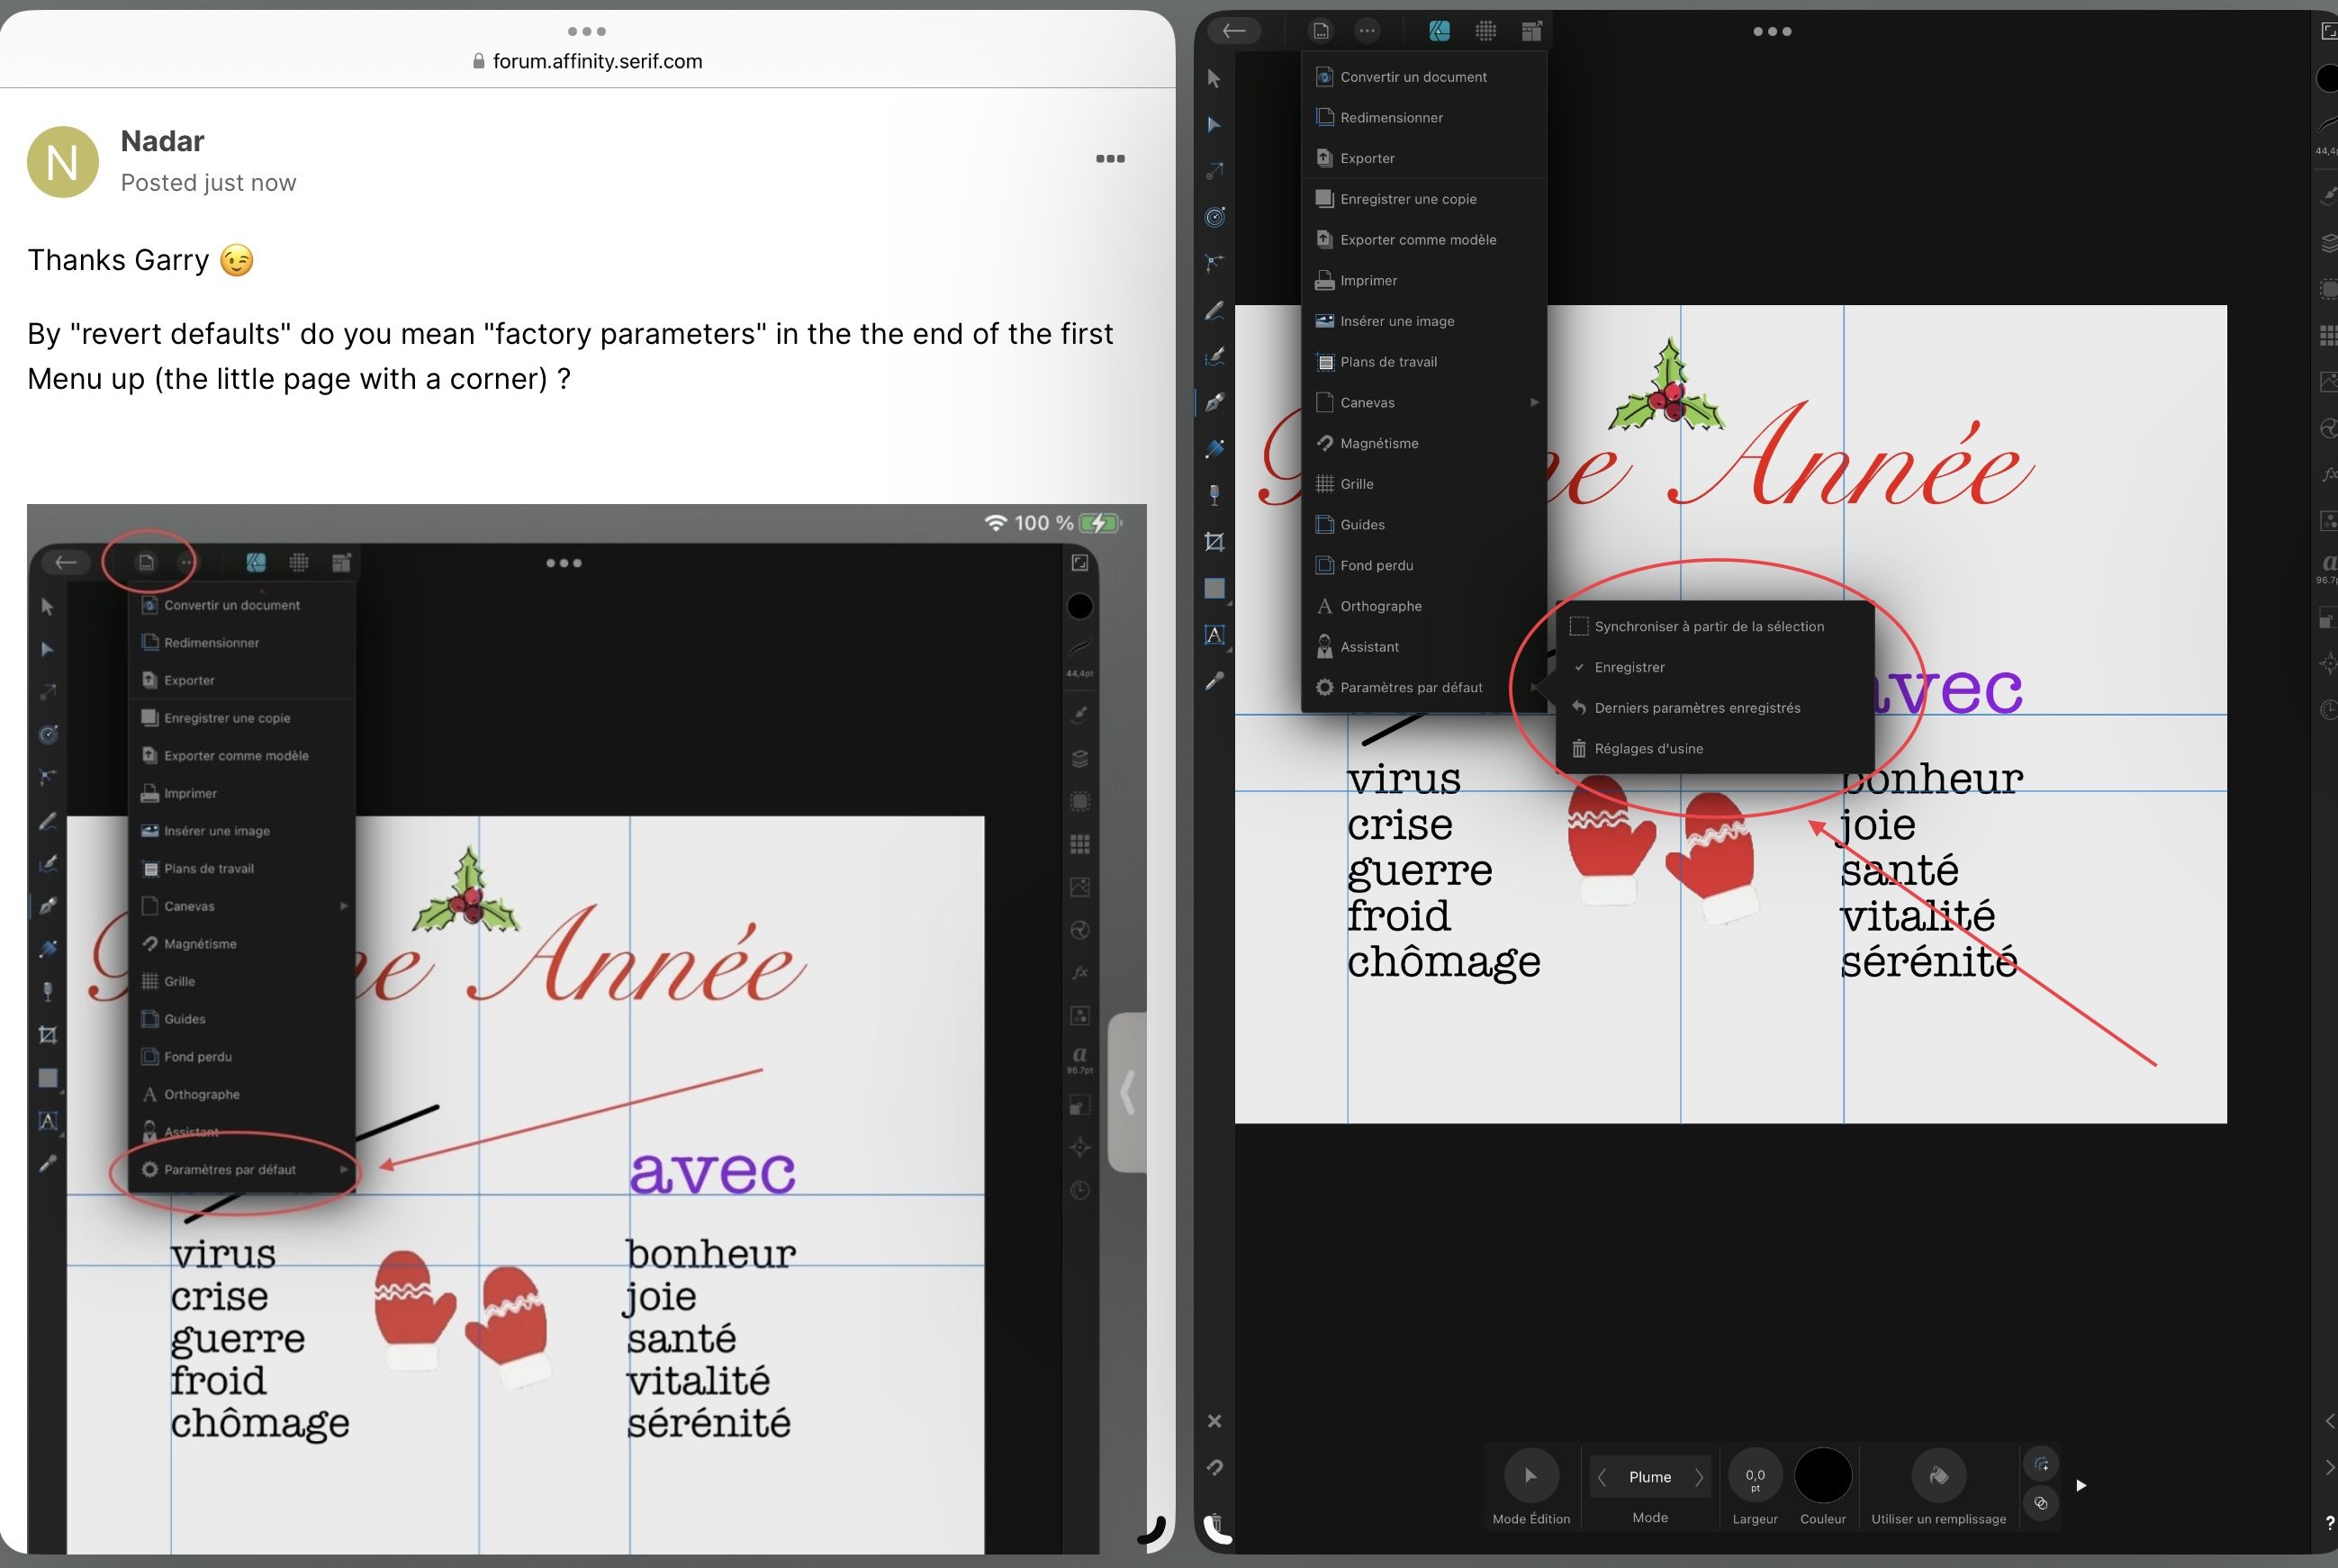Select the Point Transform tool
The width and height of the screenshot is (2338, 1568).
click(x=1214, y=171)
